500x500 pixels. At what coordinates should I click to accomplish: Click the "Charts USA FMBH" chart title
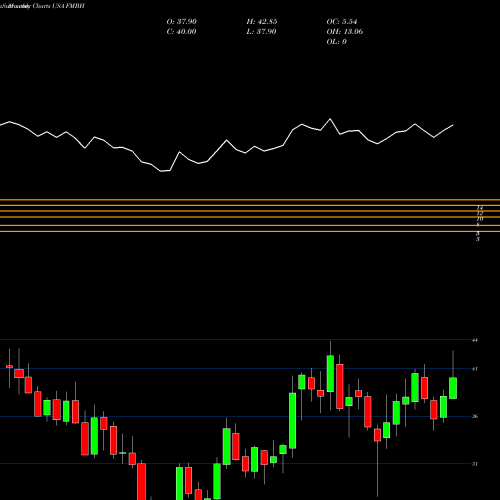(x=59, y=6)
